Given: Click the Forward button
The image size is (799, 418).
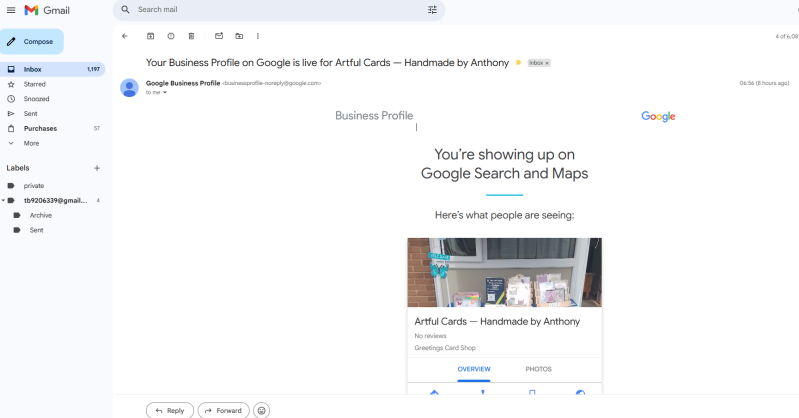Looking at the screenshot, I should tap(223, 410).
